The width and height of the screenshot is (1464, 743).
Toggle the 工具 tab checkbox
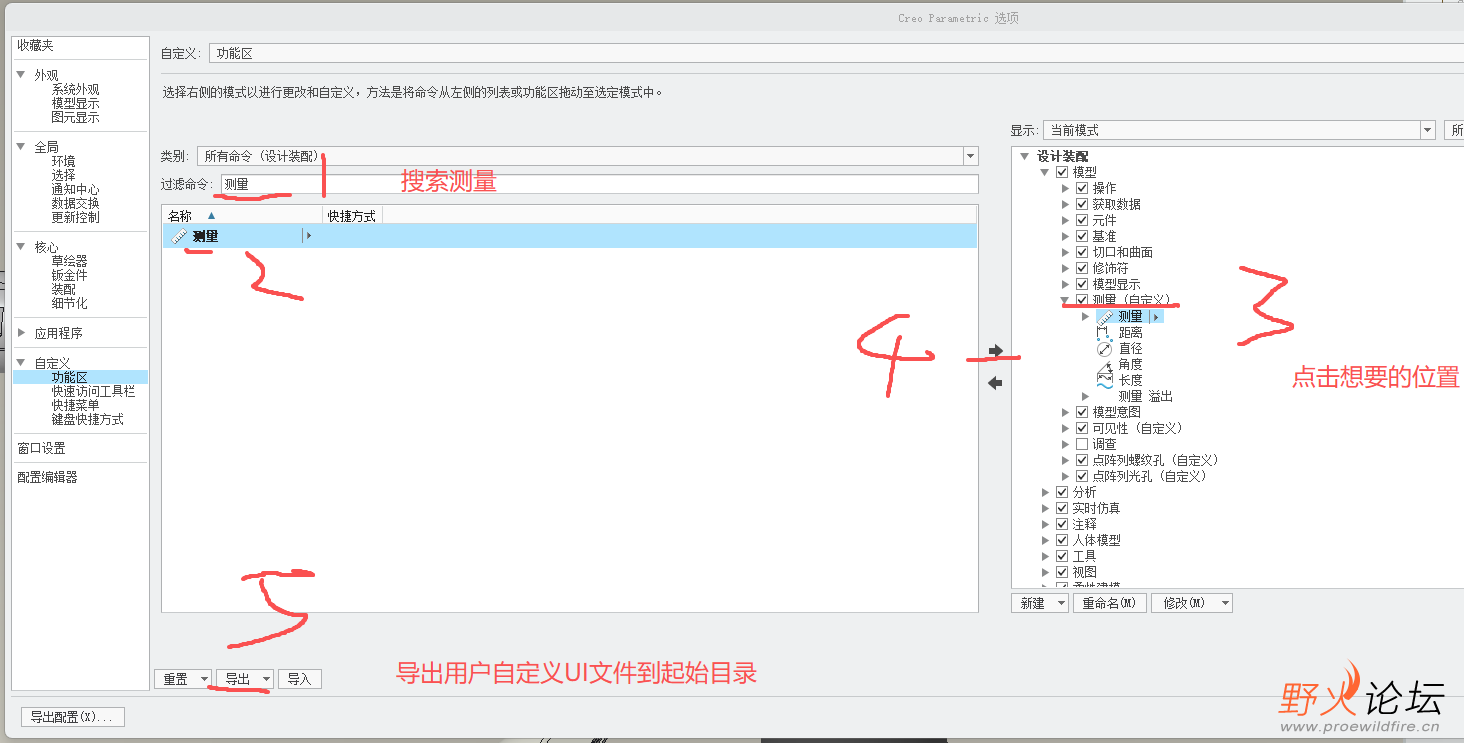coord(1062,556)
